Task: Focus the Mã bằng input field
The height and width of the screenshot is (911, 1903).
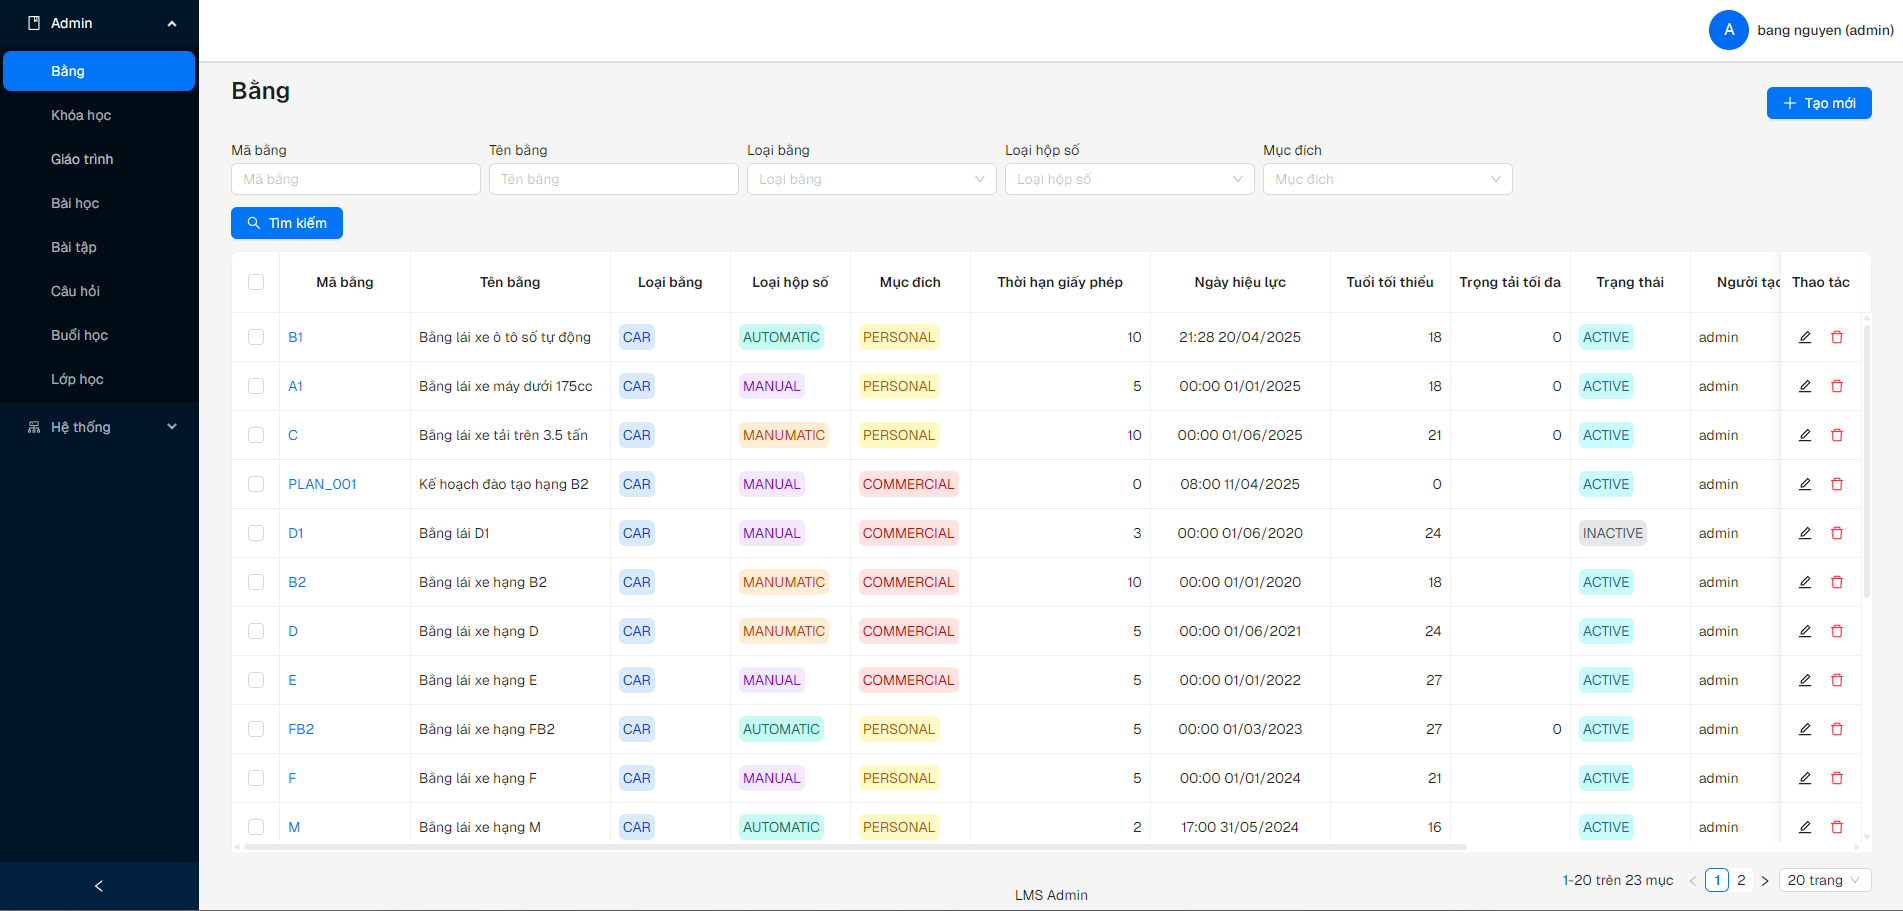Action: pyautogui.click(x=355, y=179)
